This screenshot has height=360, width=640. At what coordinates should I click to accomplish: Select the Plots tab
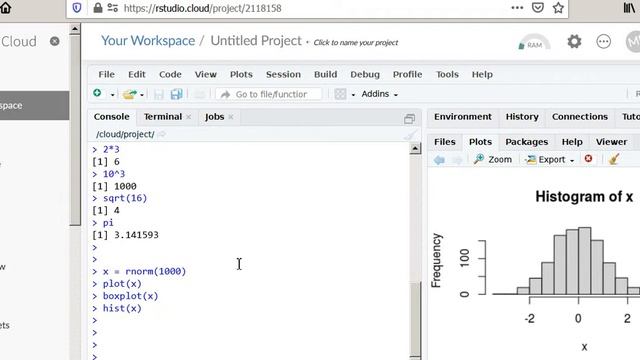pos(480,142)
